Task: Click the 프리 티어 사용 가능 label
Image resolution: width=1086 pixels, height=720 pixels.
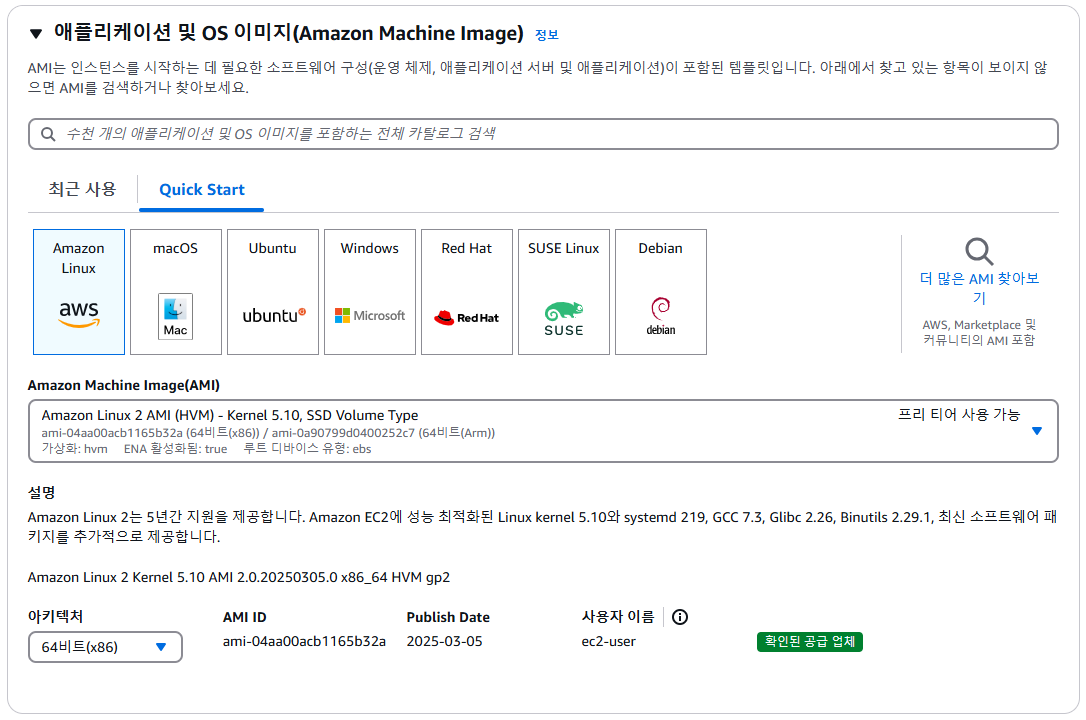Action: (x=959, y=414)
